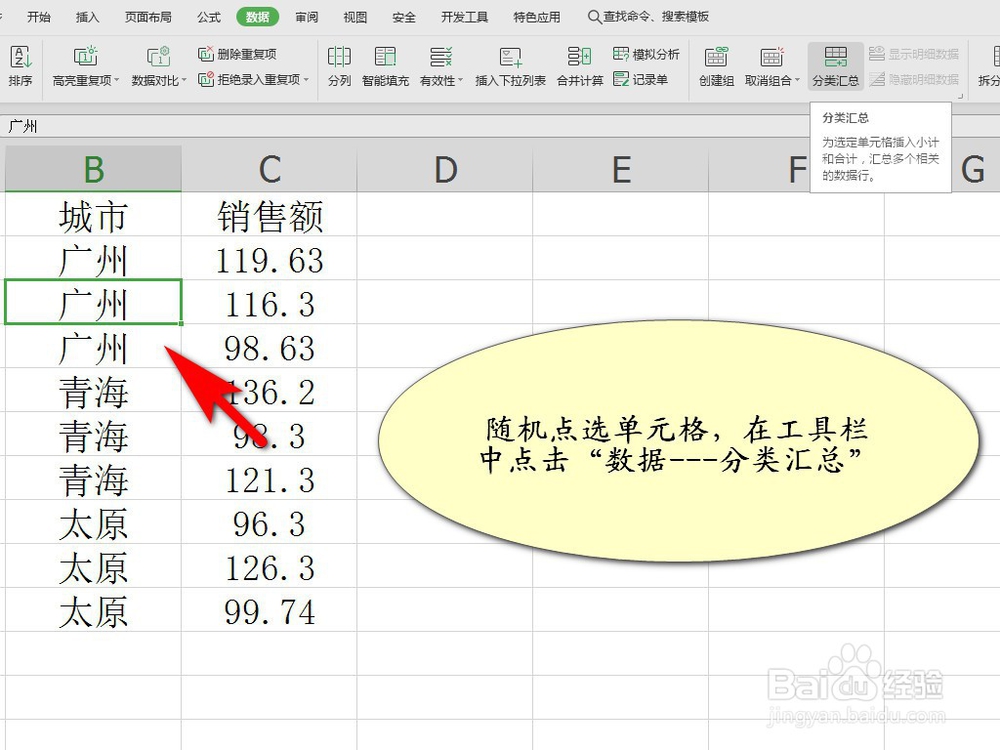Click cell with value 126.3
The image size is (1000, 750).
(x=270, y=568)
